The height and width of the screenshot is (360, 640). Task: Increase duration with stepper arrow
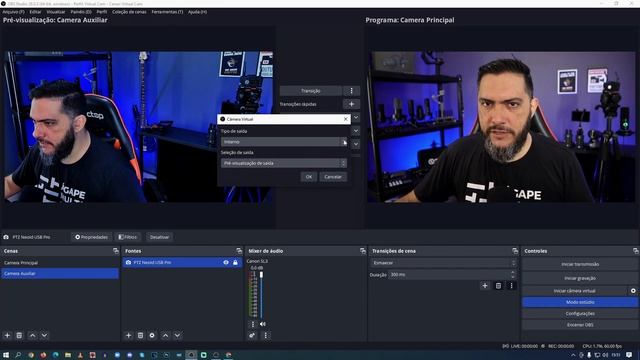513,273
